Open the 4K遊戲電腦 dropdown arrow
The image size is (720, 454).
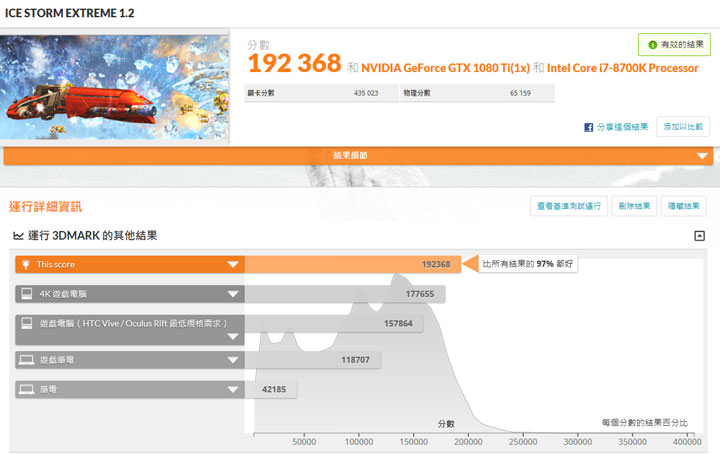coord(233,294)
